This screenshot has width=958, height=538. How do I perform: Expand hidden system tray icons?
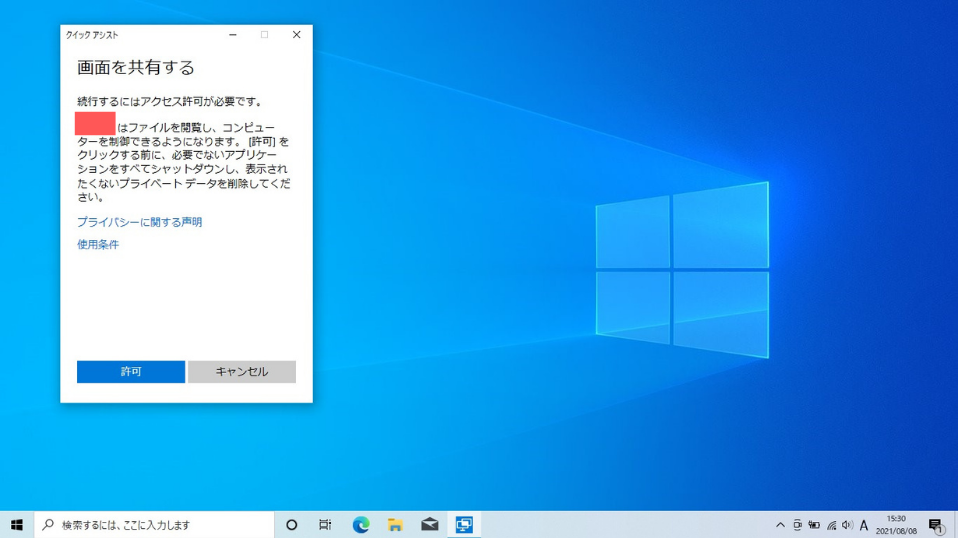tap(780, 525)
